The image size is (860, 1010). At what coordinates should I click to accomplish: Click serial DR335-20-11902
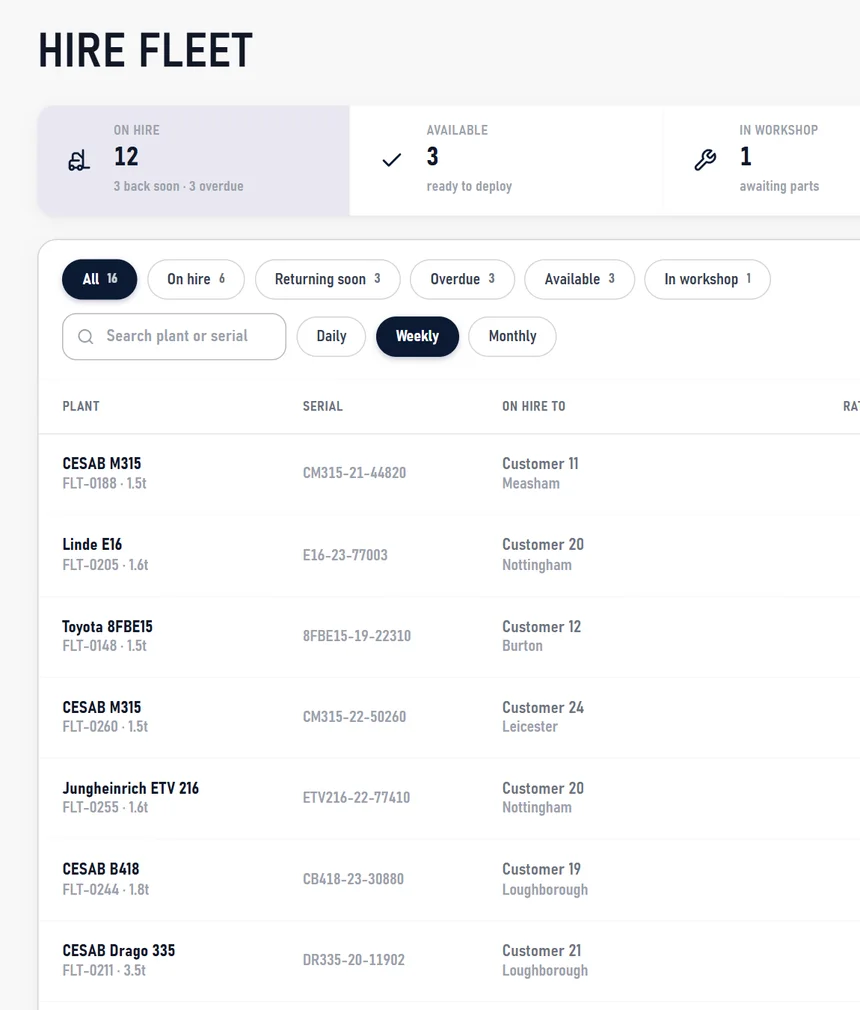[354, 960]
